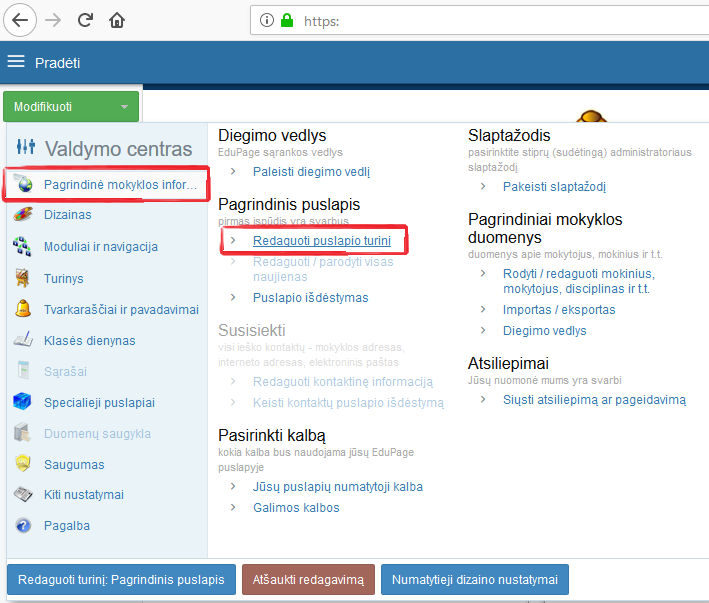
Task: Click the https address bar field
Action: [479, 20]
